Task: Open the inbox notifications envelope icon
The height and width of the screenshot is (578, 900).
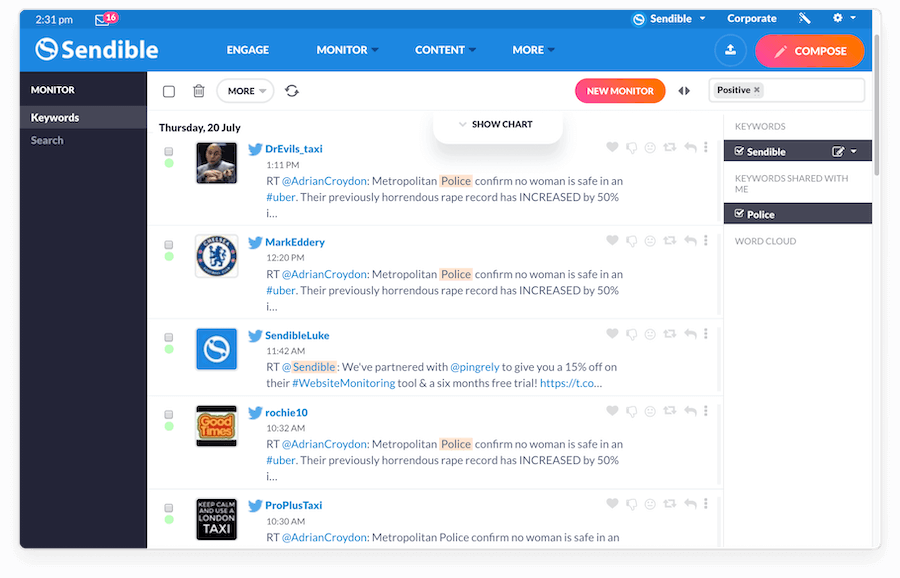Action: [x=102, y=20]
